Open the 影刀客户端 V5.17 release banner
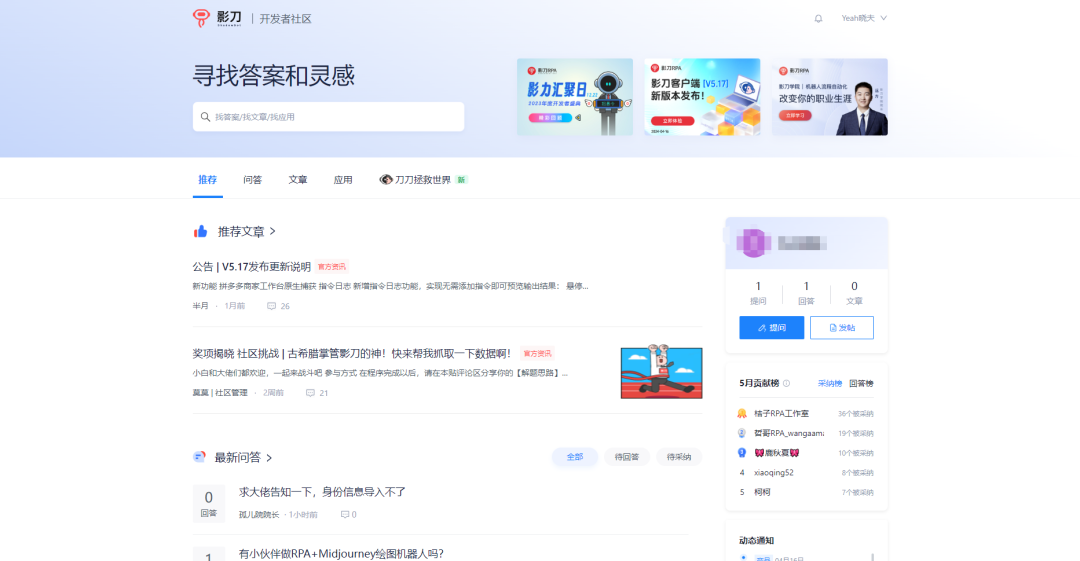This screenshot has width=1080, height=561. pyautogui.click(x=703, y=96)
